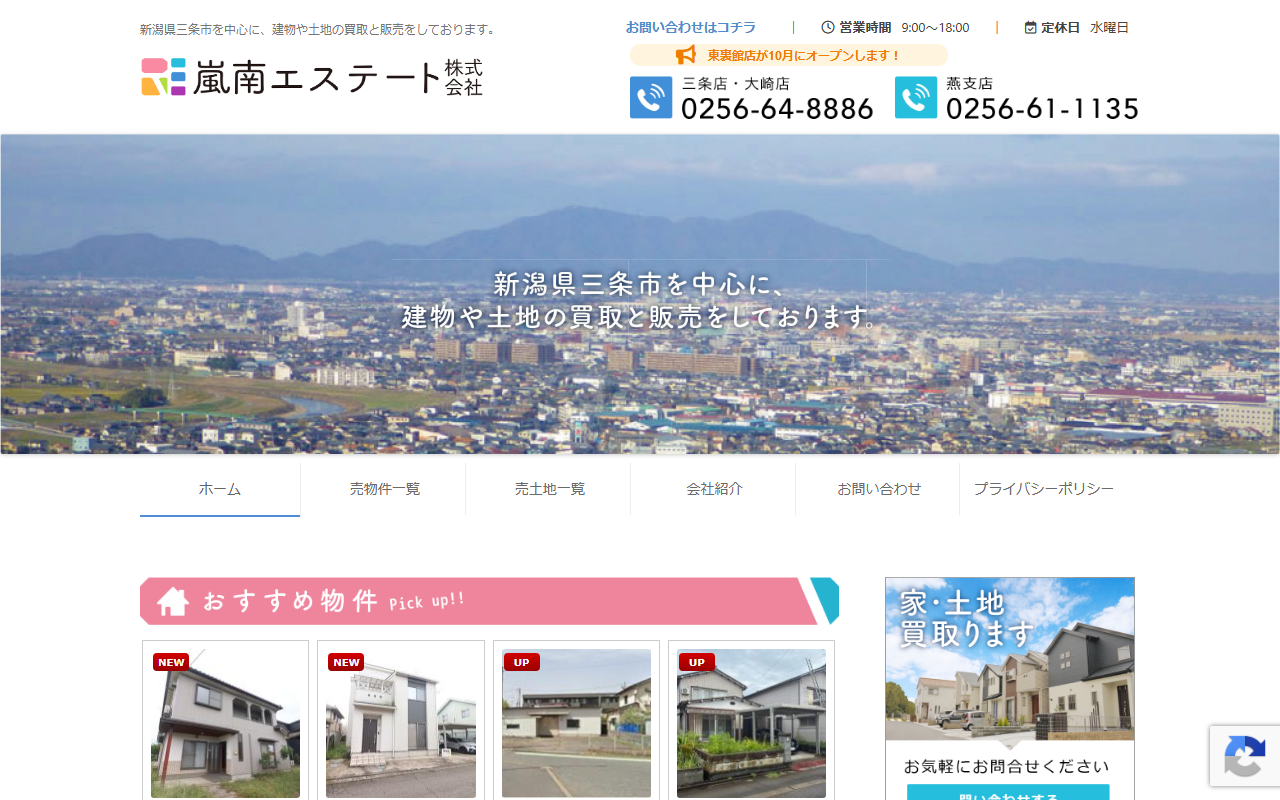Open the 売土地一覧 navigation tab

(x=550, y=489)
